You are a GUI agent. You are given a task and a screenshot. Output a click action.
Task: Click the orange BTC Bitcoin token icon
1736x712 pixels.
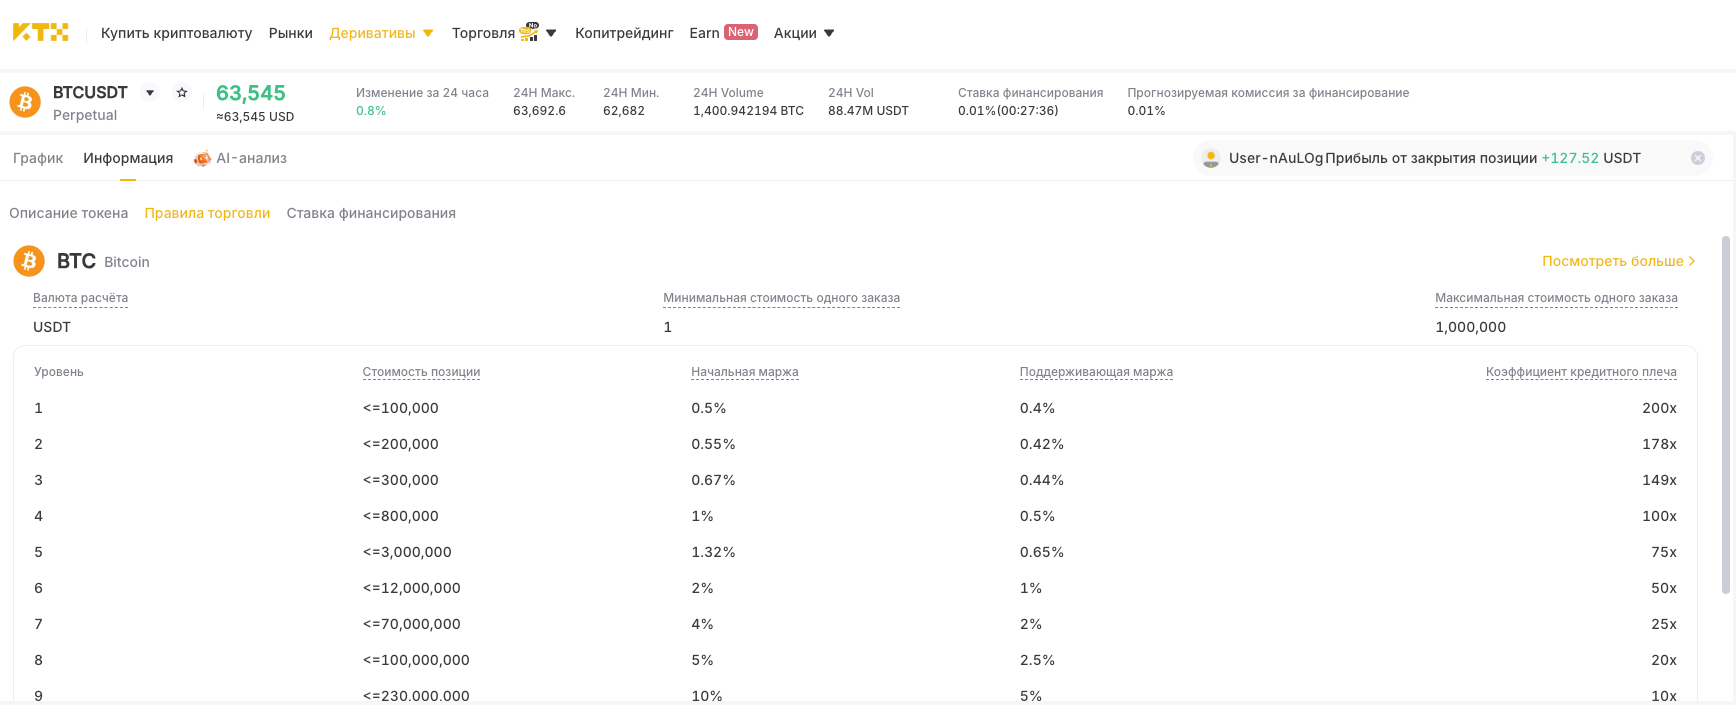tap(29, 261)
